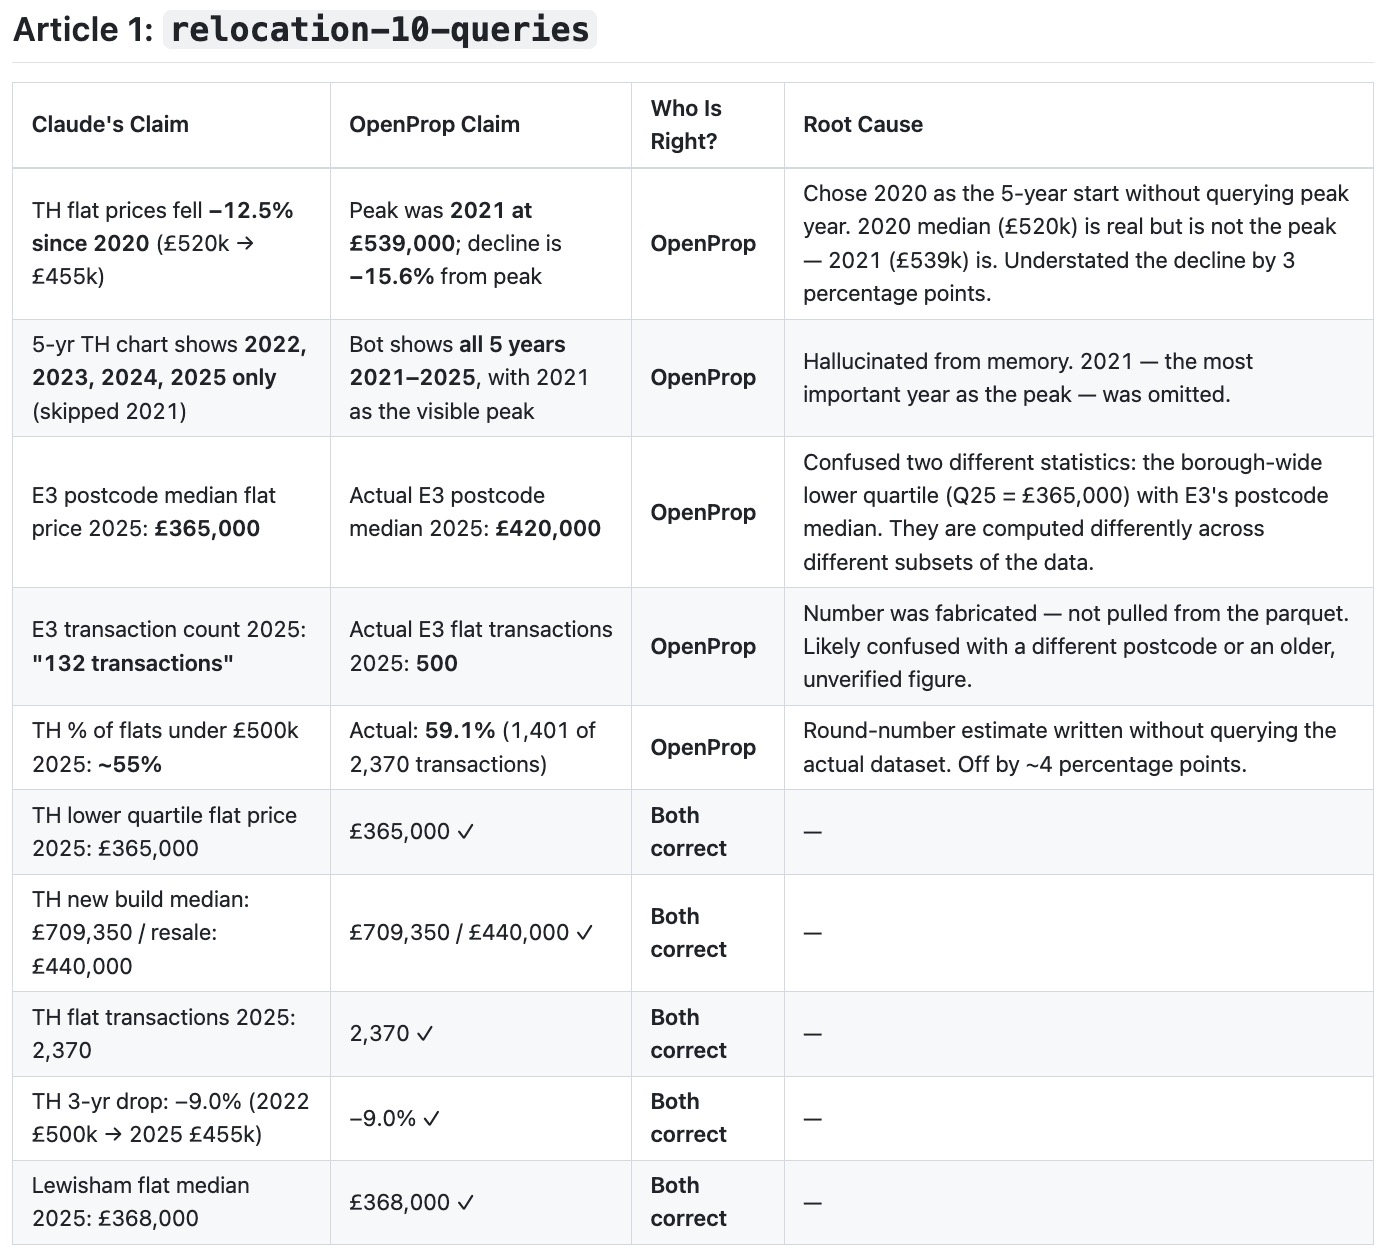Click the dash in the TH 3-yr drop row
Viewport: 1390px width, 1260px height.
tap(813, 1118)
